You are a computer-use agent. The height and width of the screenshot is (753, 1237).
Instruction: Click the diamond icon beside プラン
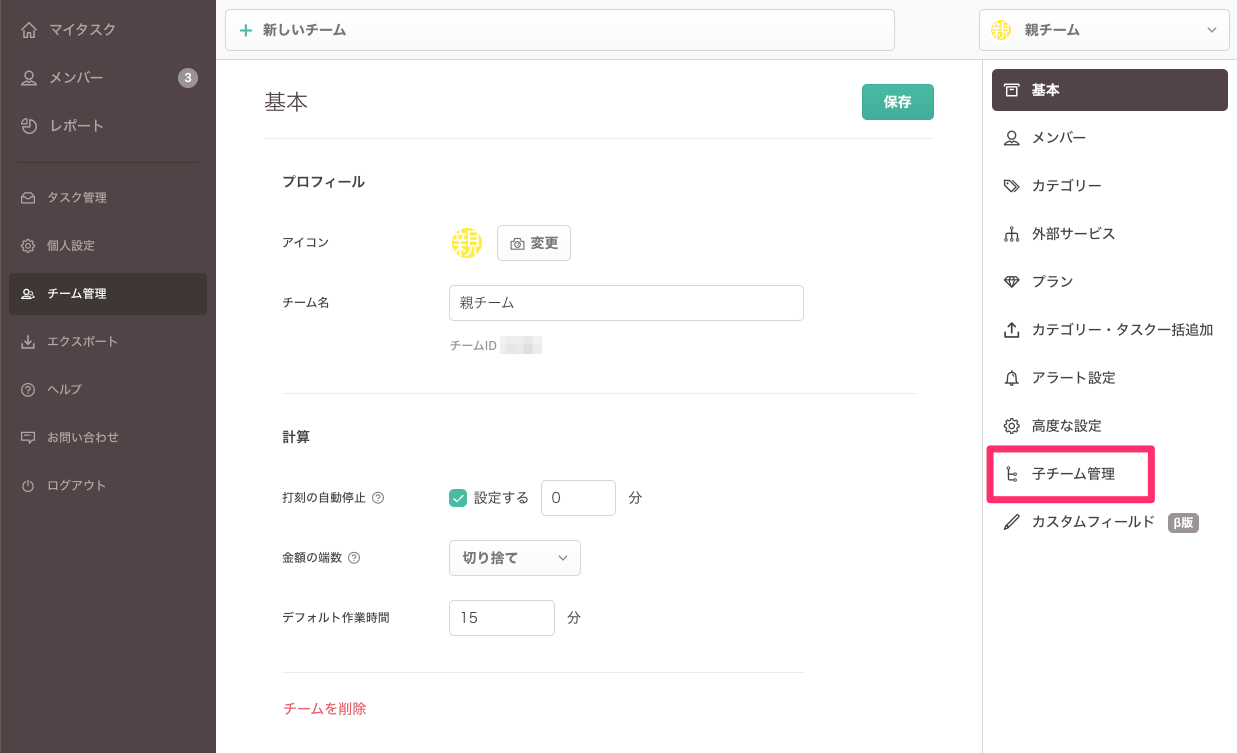coord(1011,282)
